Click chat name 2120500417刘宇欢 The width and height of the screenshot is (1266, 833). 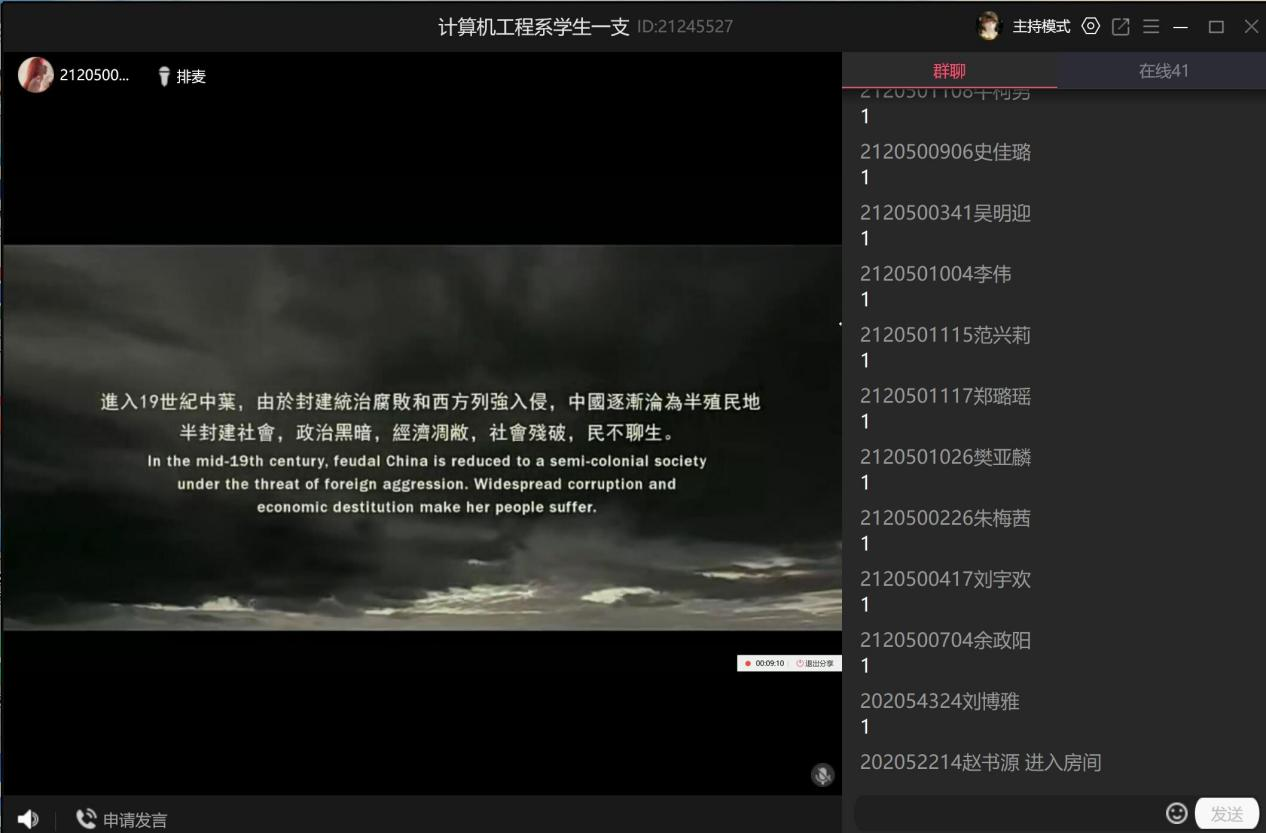pyautogui.click(x=945, y=579)
